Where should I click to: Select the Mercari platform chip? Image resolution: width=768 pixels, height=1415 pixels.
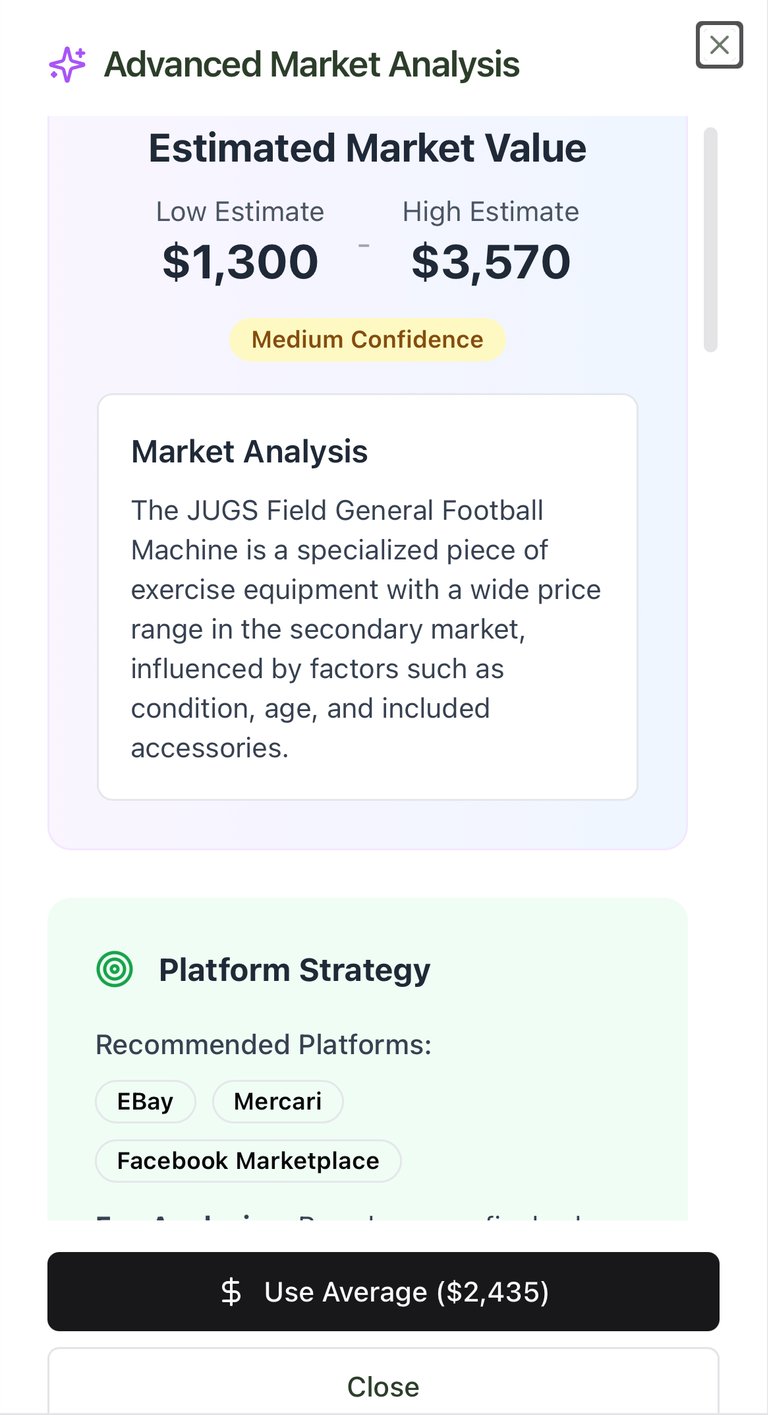pos(277,1102)
